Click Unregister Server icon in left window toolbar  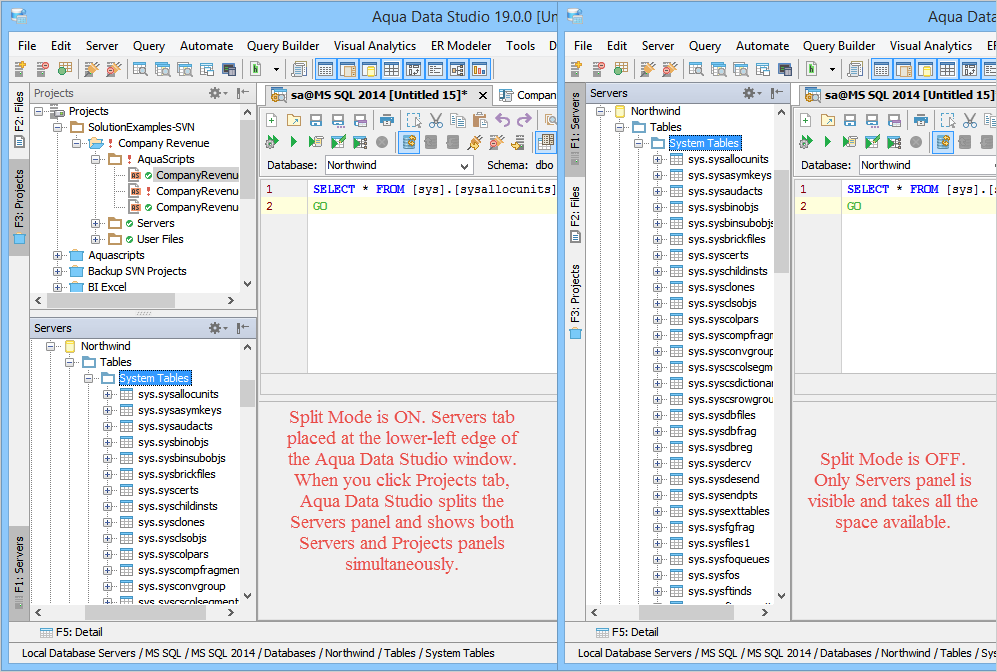(x=43, y=69)
